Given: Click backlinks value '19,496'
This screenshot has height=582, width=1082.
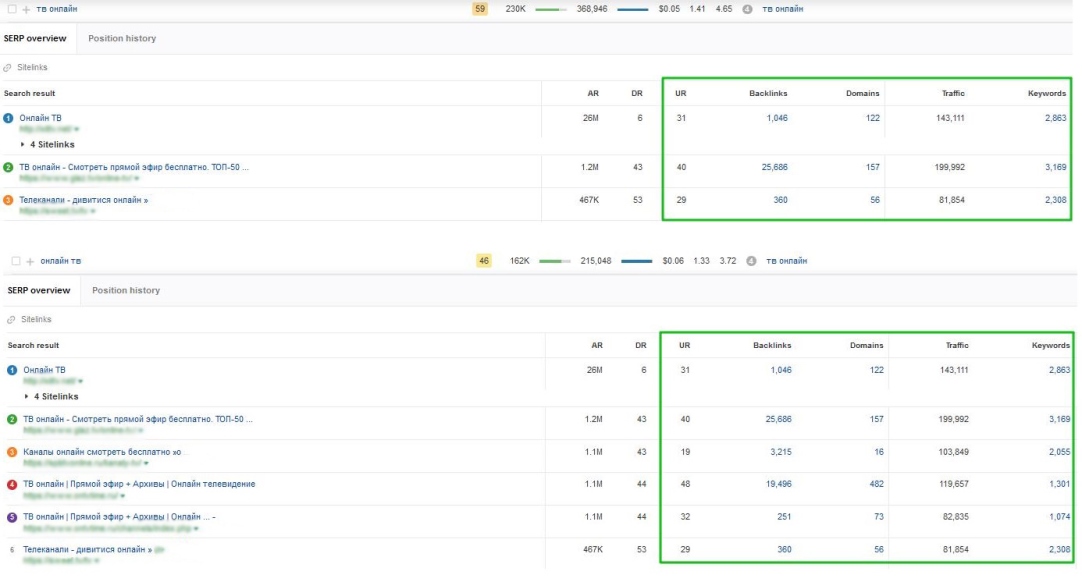Looking at the screenshot, I should tap(778, 485).
